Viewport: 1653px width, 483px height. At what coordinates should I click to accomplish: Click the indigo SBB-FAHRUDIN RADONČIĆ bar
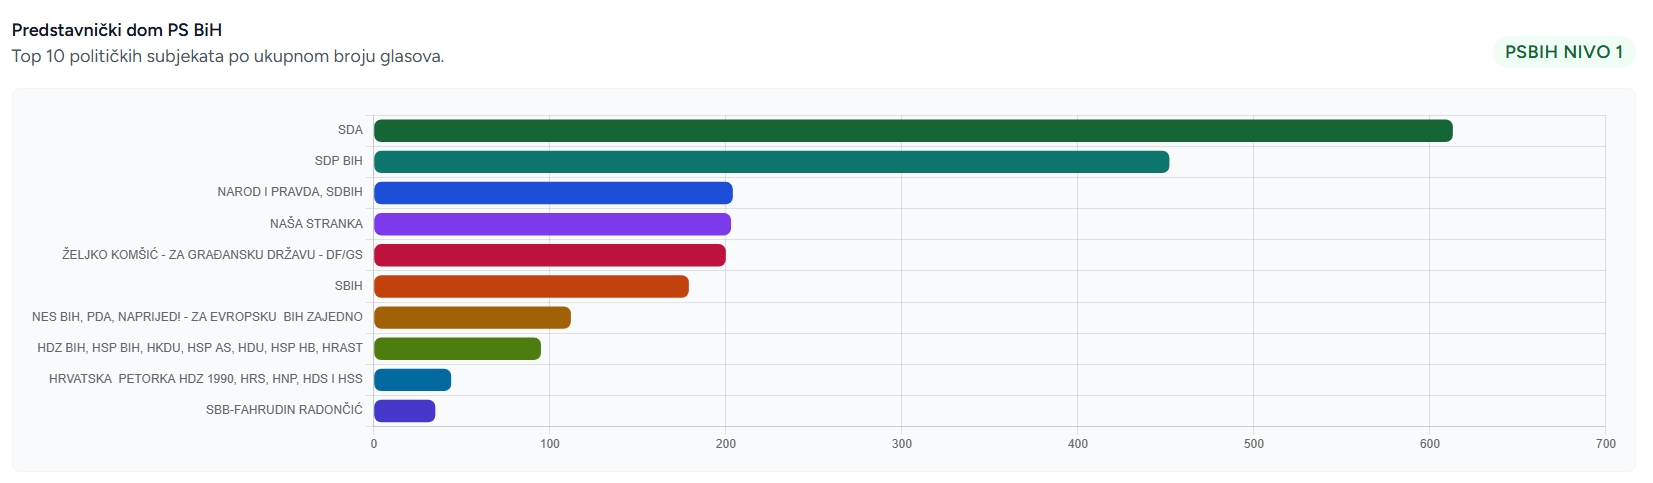404,411
